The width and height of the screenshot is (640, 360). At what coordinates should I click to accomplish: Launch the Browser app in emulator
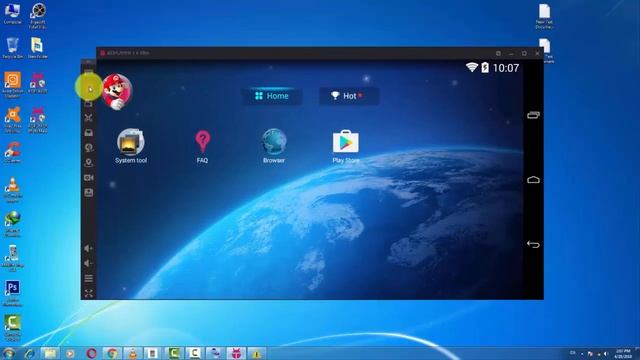(x=274, y=146)
